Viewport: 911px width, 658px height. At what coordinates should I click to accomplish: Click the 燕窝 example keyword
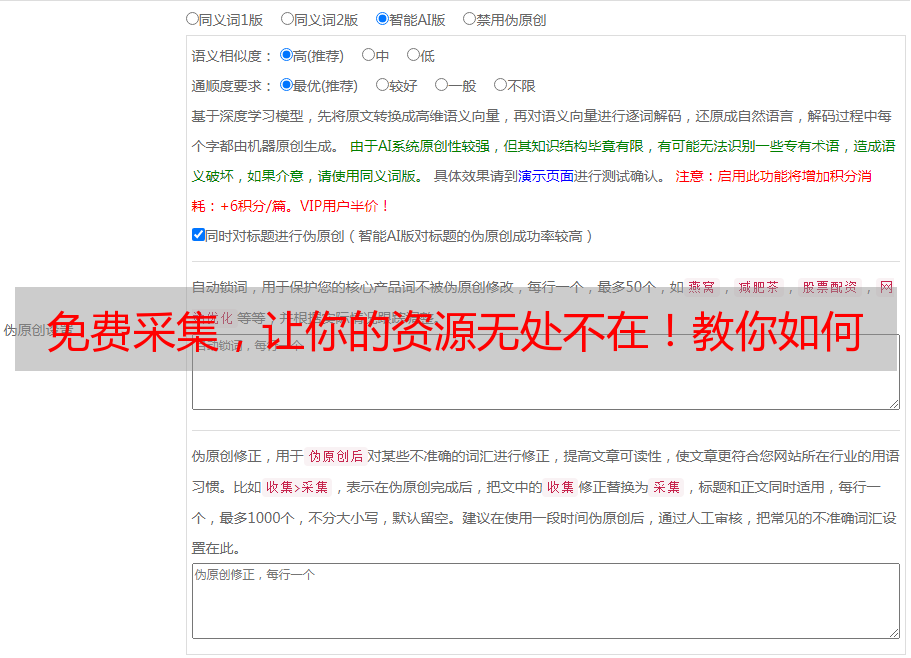[701, 287]
